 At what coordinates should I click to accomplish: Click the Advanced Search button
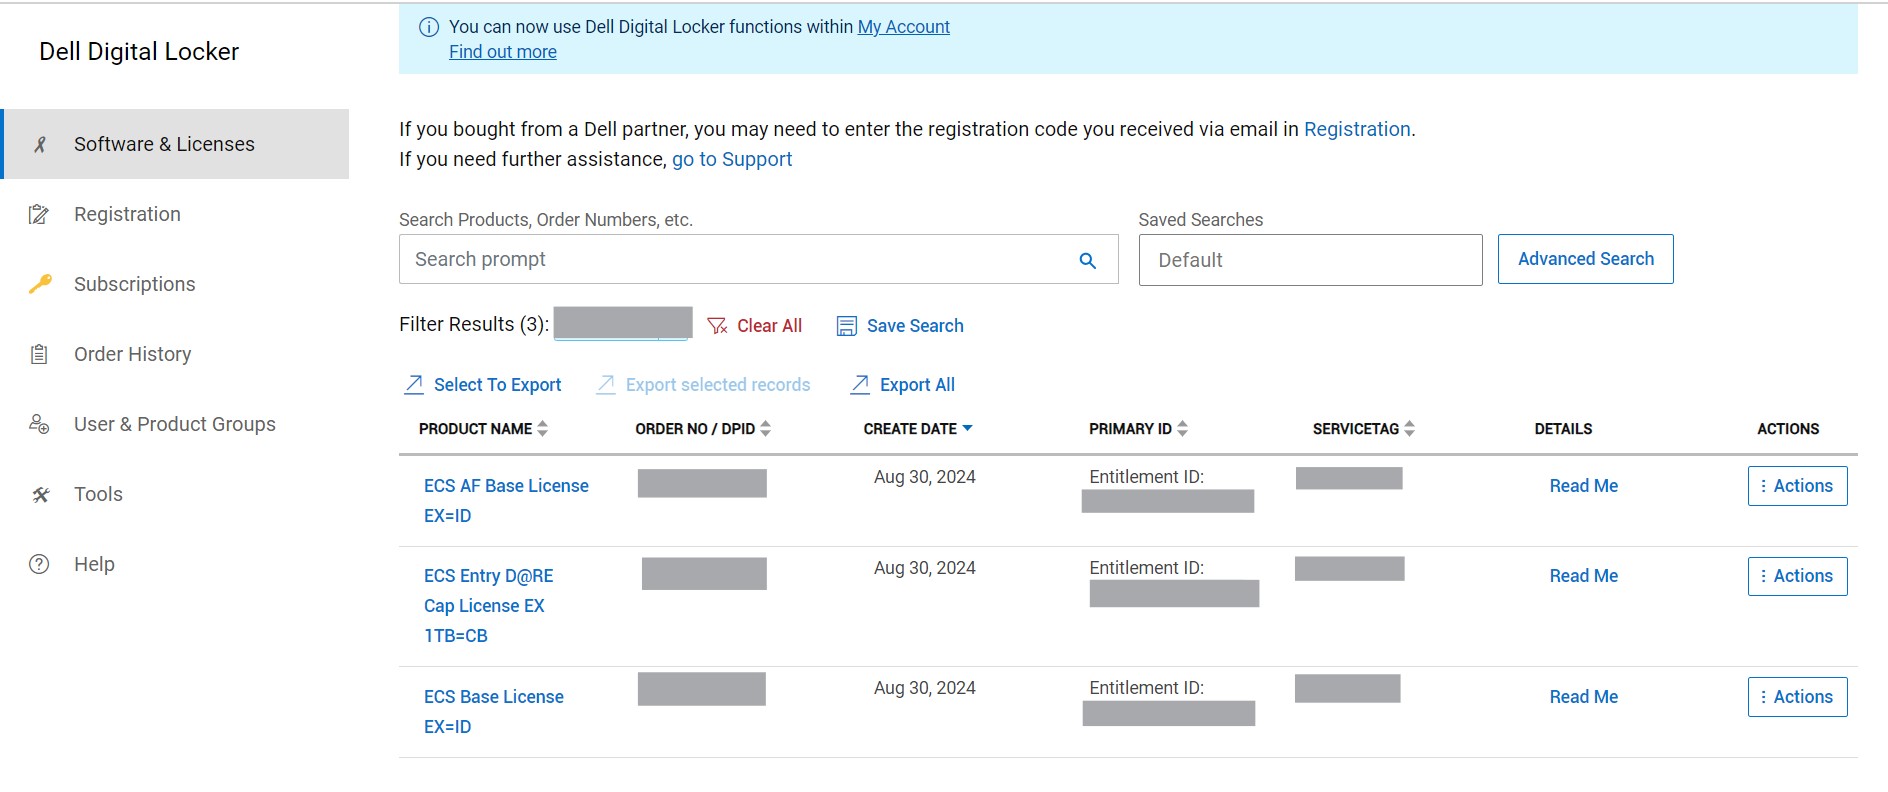pos(1585,259)
